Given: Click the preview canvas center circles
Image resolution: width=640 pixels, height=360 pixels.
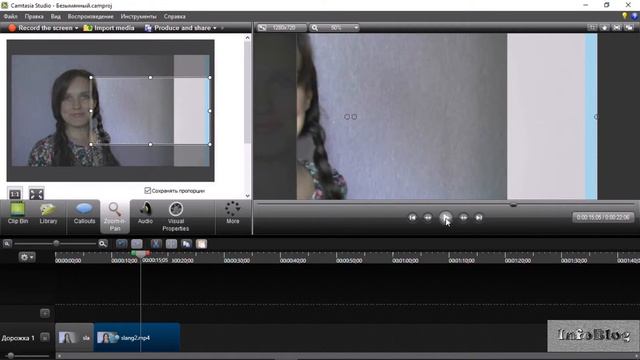Looking at the screenshot, I should click(350, 117).
